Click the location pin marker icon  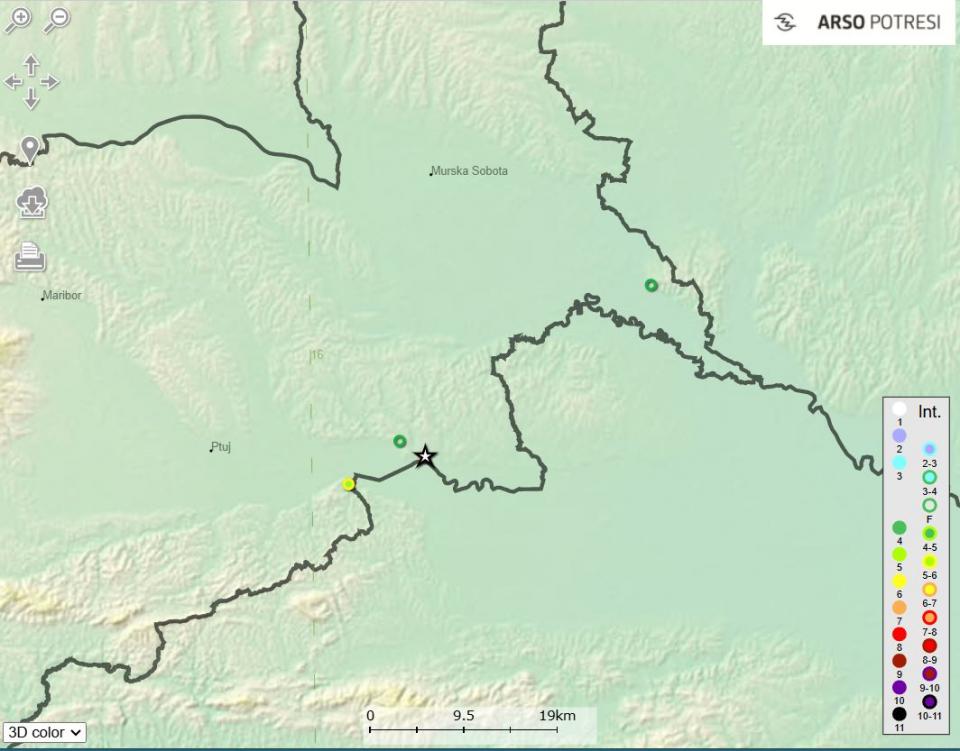tap(30, 150)
